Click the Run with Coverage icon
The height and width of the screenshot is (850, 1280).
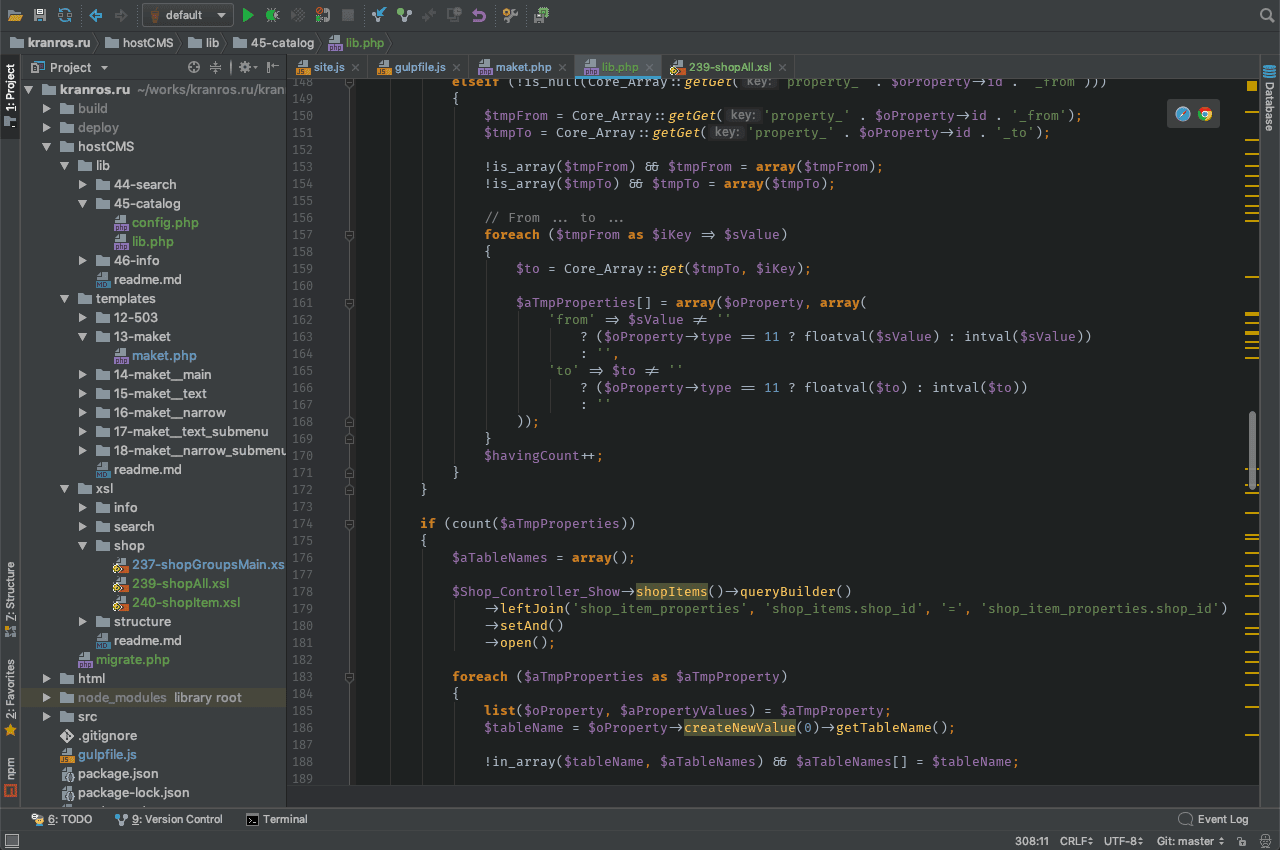[x=298, y=15]
